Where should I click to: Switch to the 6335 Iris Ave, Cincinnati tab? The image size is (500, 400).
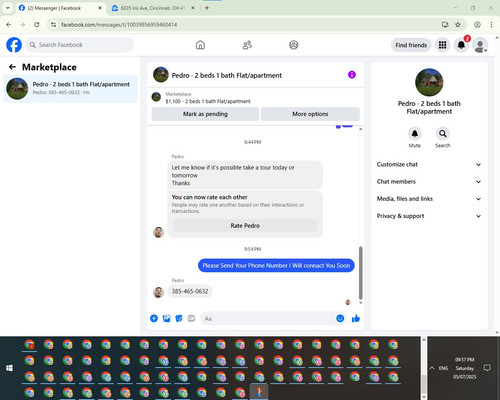(152, 8)
